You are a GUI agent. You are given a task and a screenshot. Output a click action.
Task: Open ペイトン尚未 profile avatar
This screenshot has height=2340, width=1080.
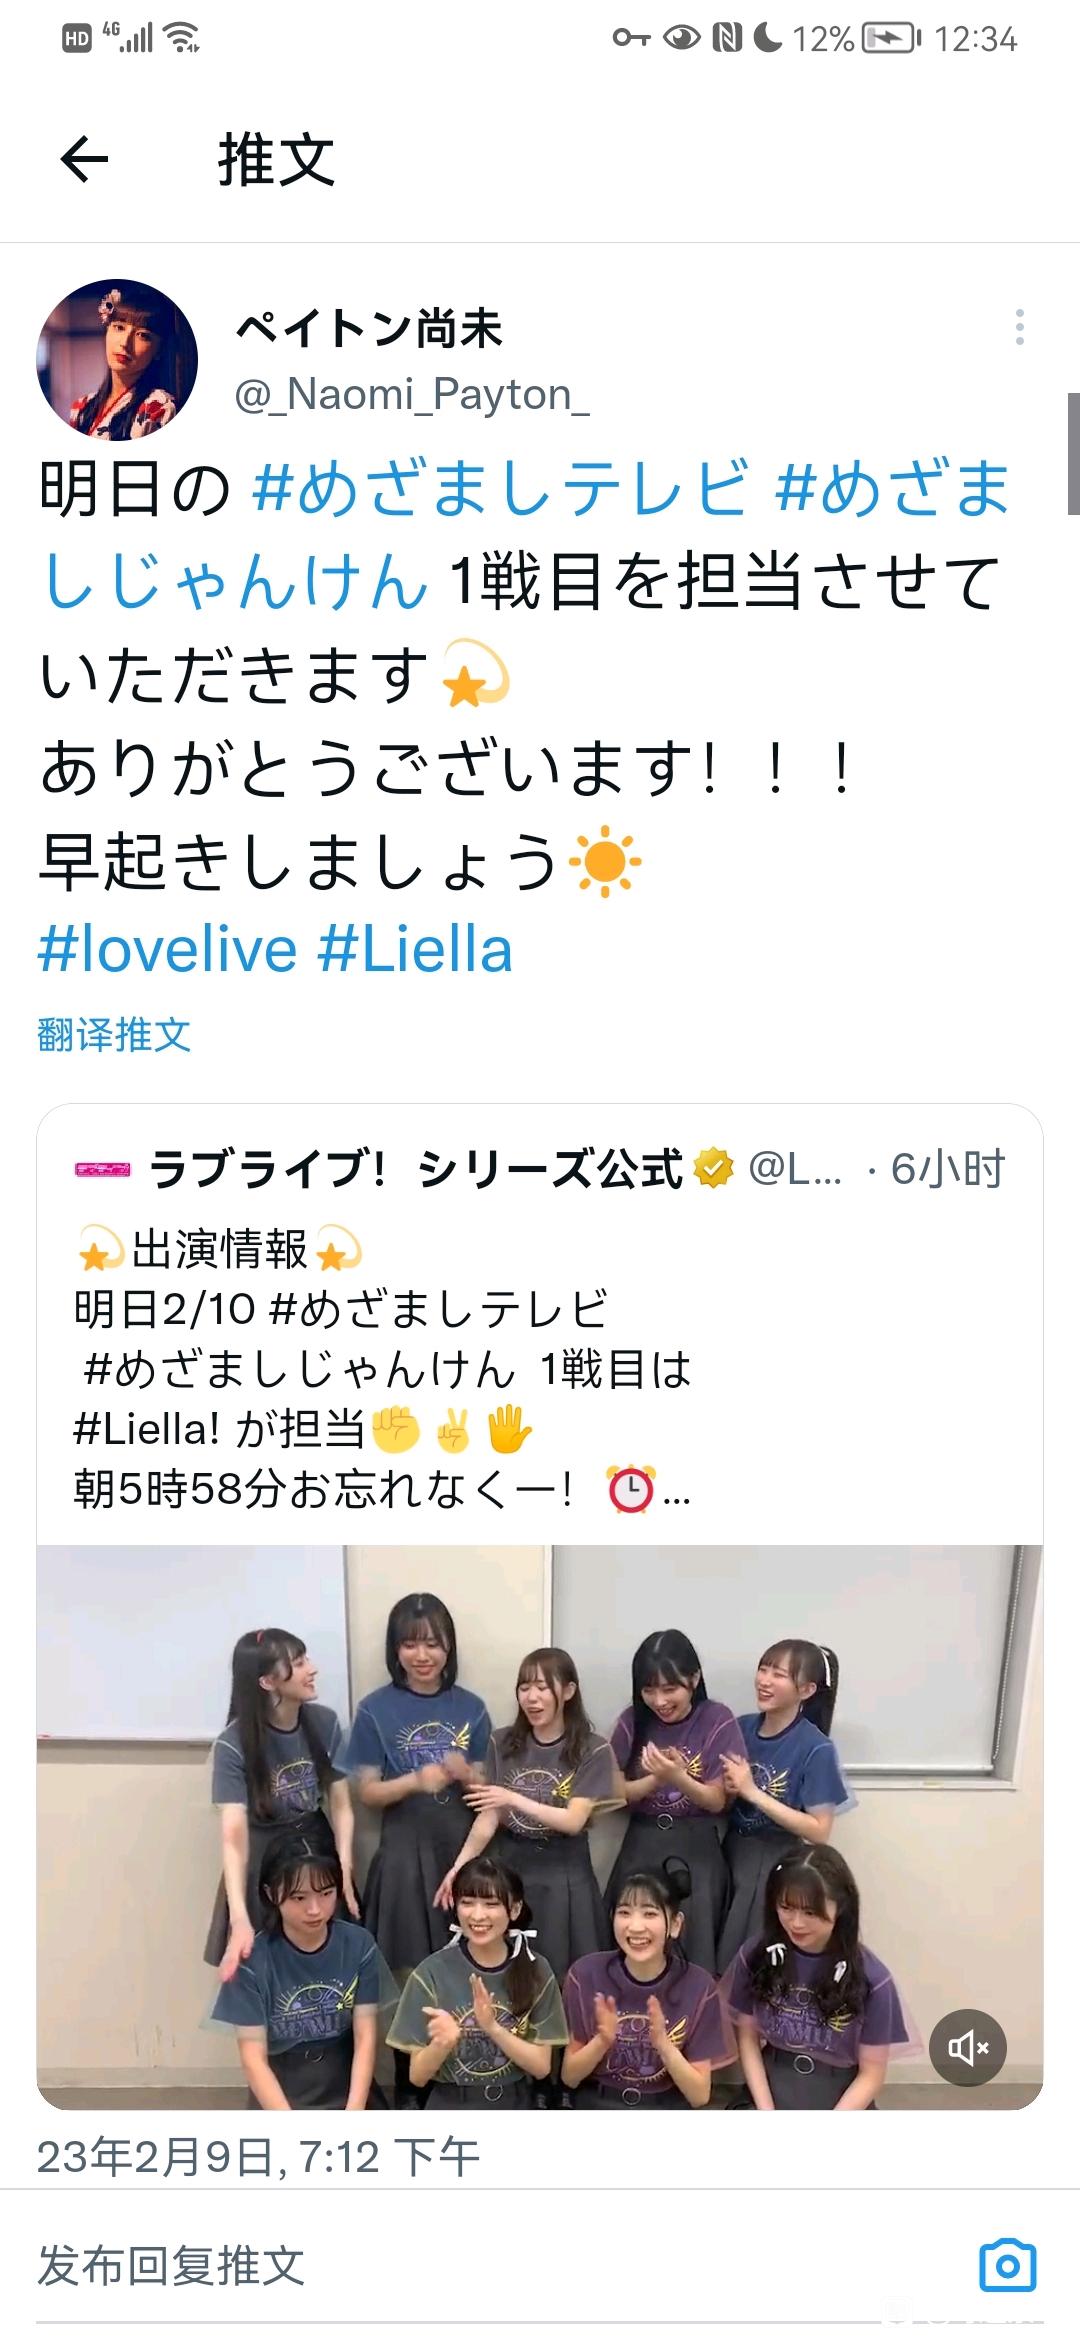click(117, 360)
